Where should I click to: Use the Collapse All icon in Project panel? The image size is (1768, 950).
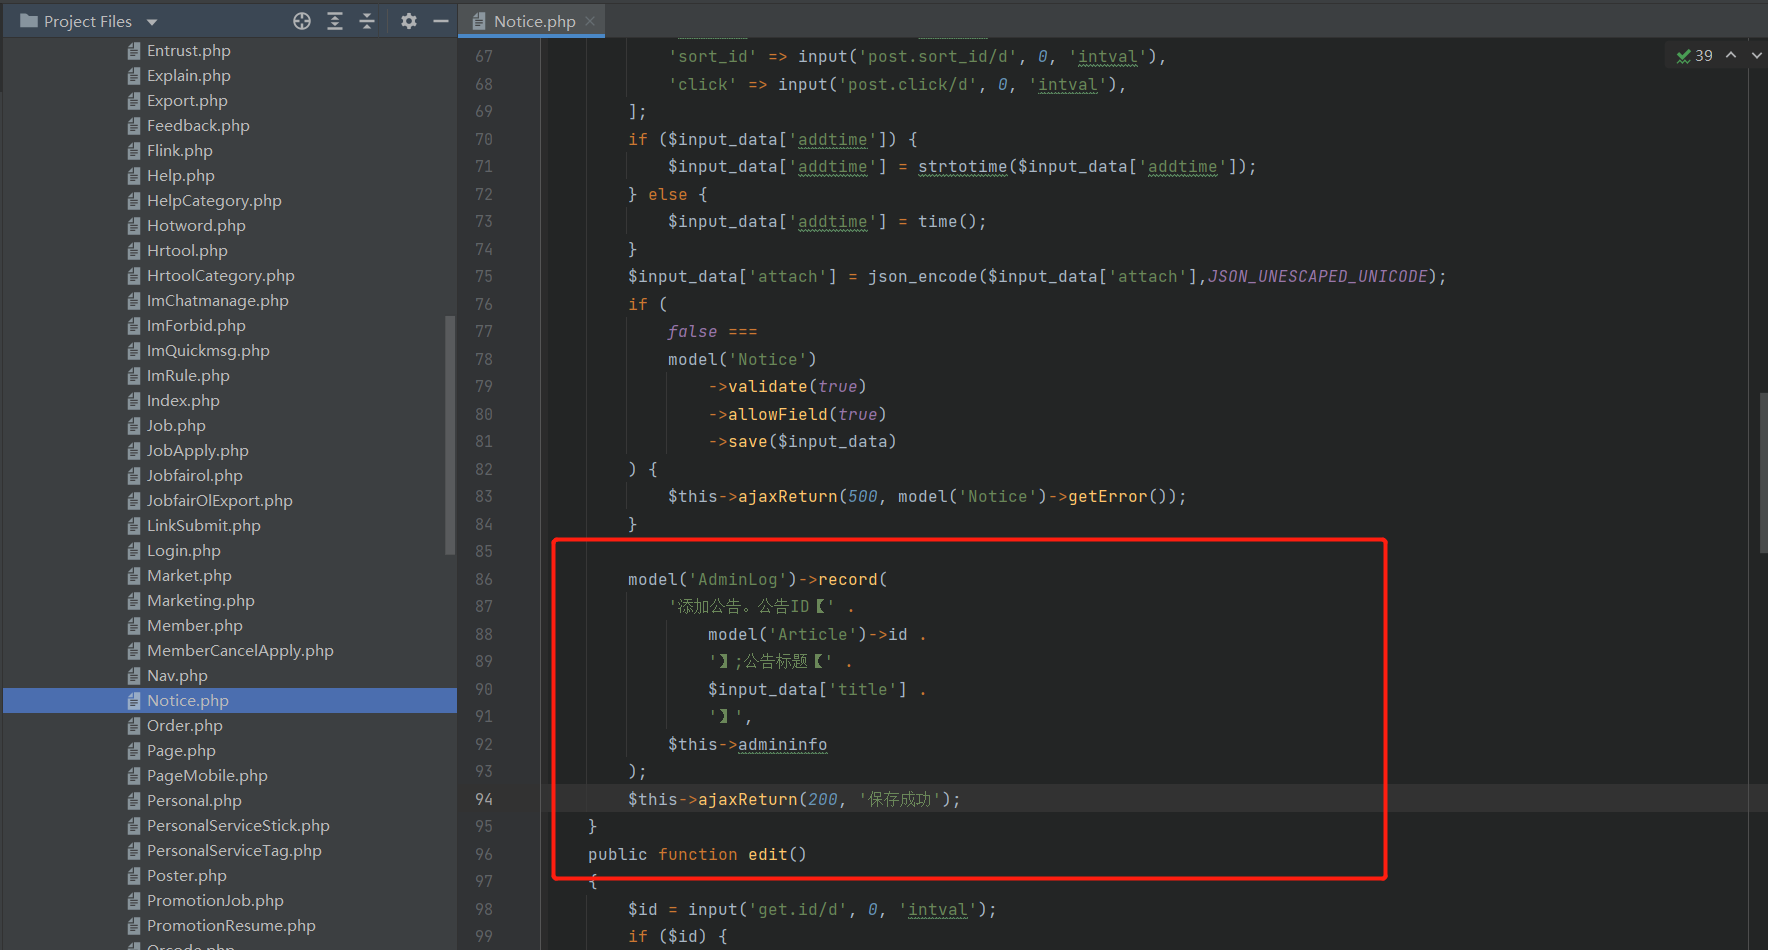(367, 20)
